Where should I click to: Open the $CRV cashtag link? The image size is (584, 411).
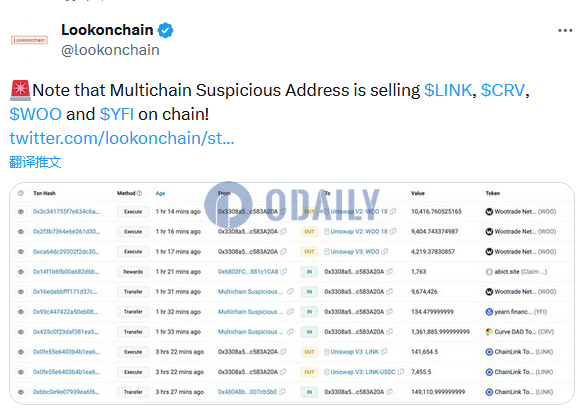[503, 90]
